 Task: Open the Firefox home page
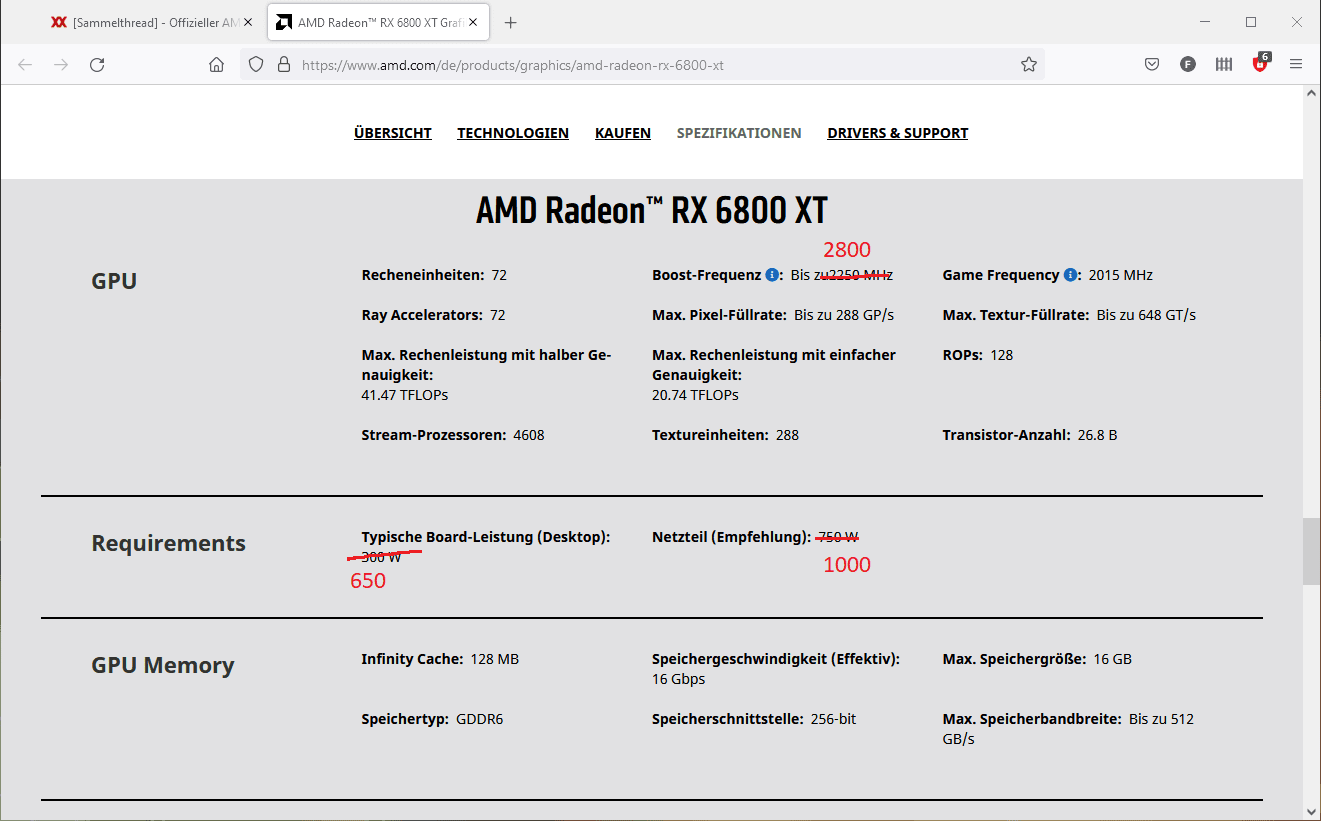pyautogui.click(x=216, y=64)
